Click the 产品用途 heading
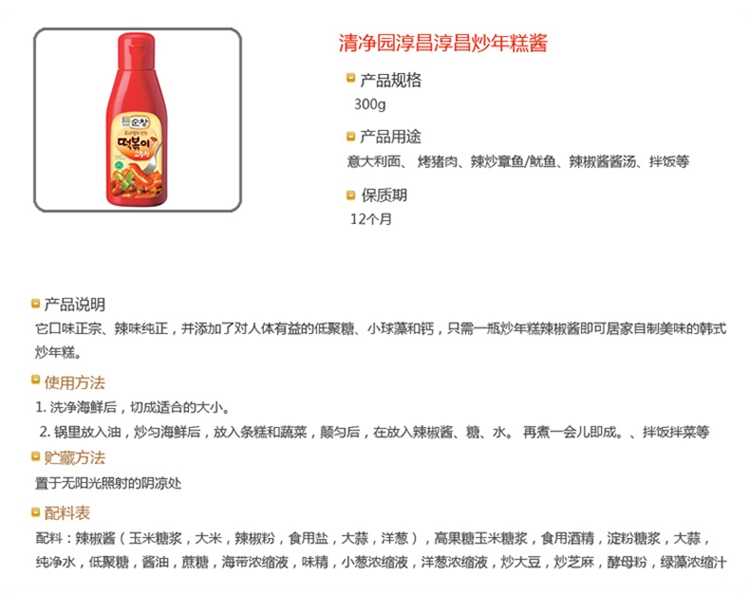 tap(390, 137)
